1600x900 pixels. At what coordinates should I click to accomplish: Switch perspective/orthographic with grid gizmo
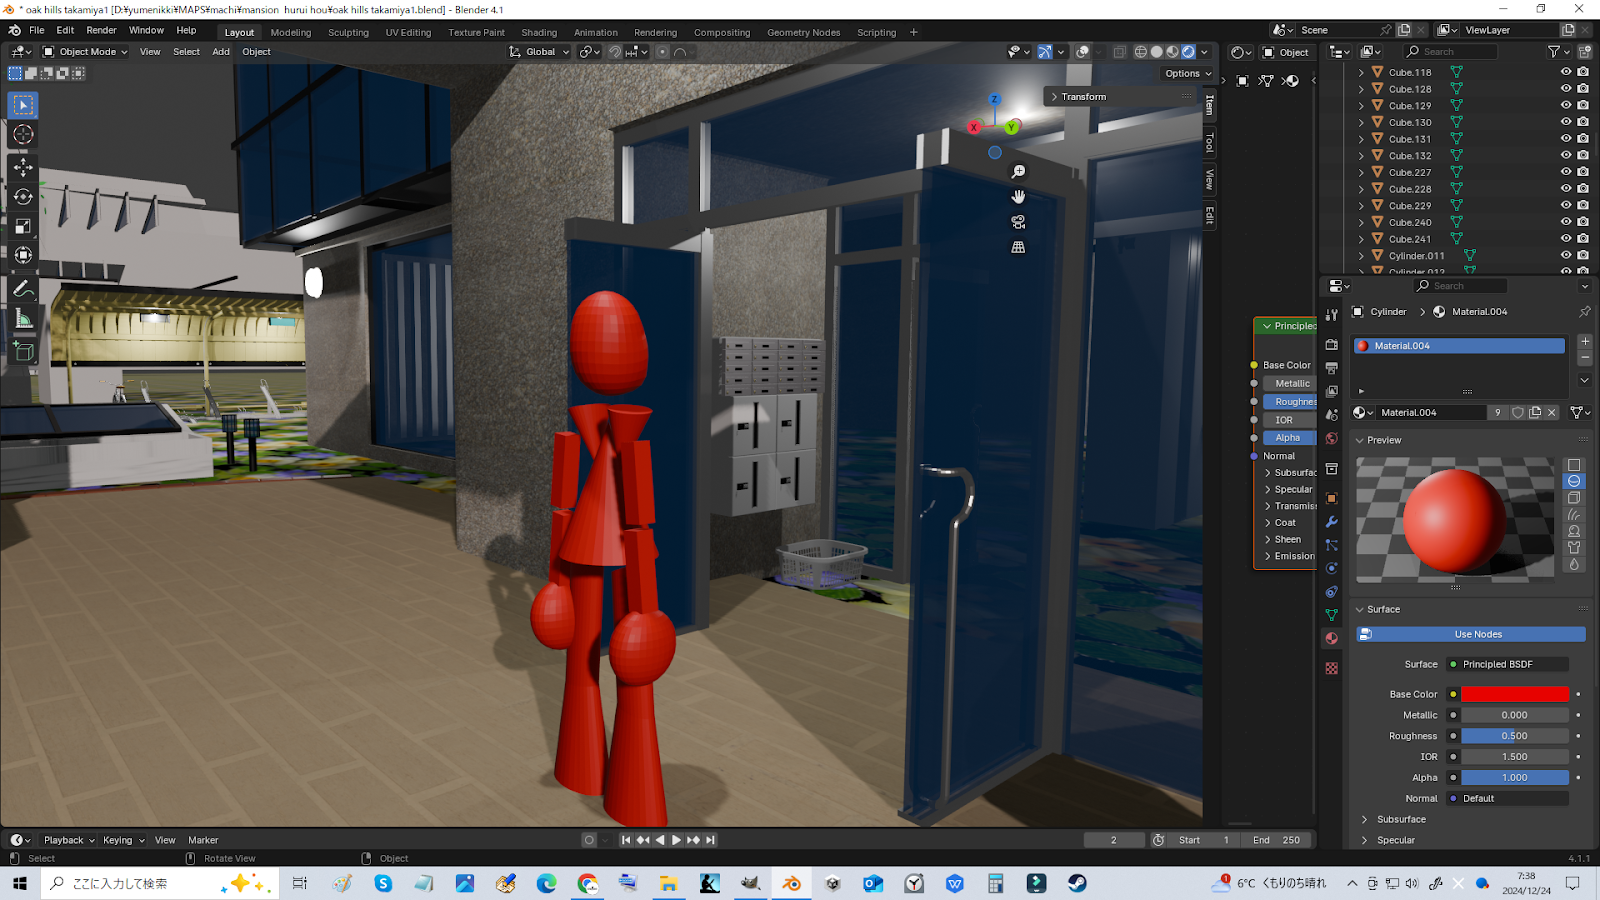(1018, 247)
